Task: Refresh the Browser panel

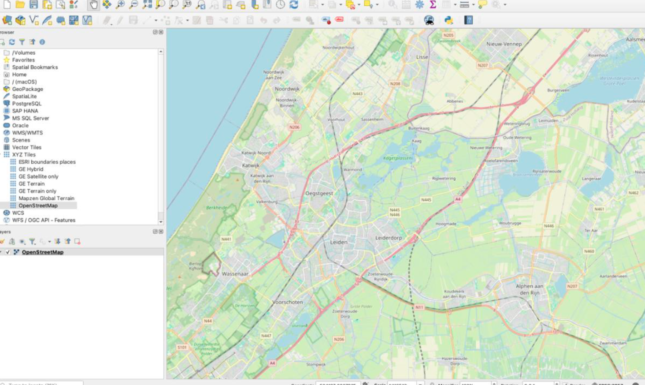Action: tap(12, 42)
